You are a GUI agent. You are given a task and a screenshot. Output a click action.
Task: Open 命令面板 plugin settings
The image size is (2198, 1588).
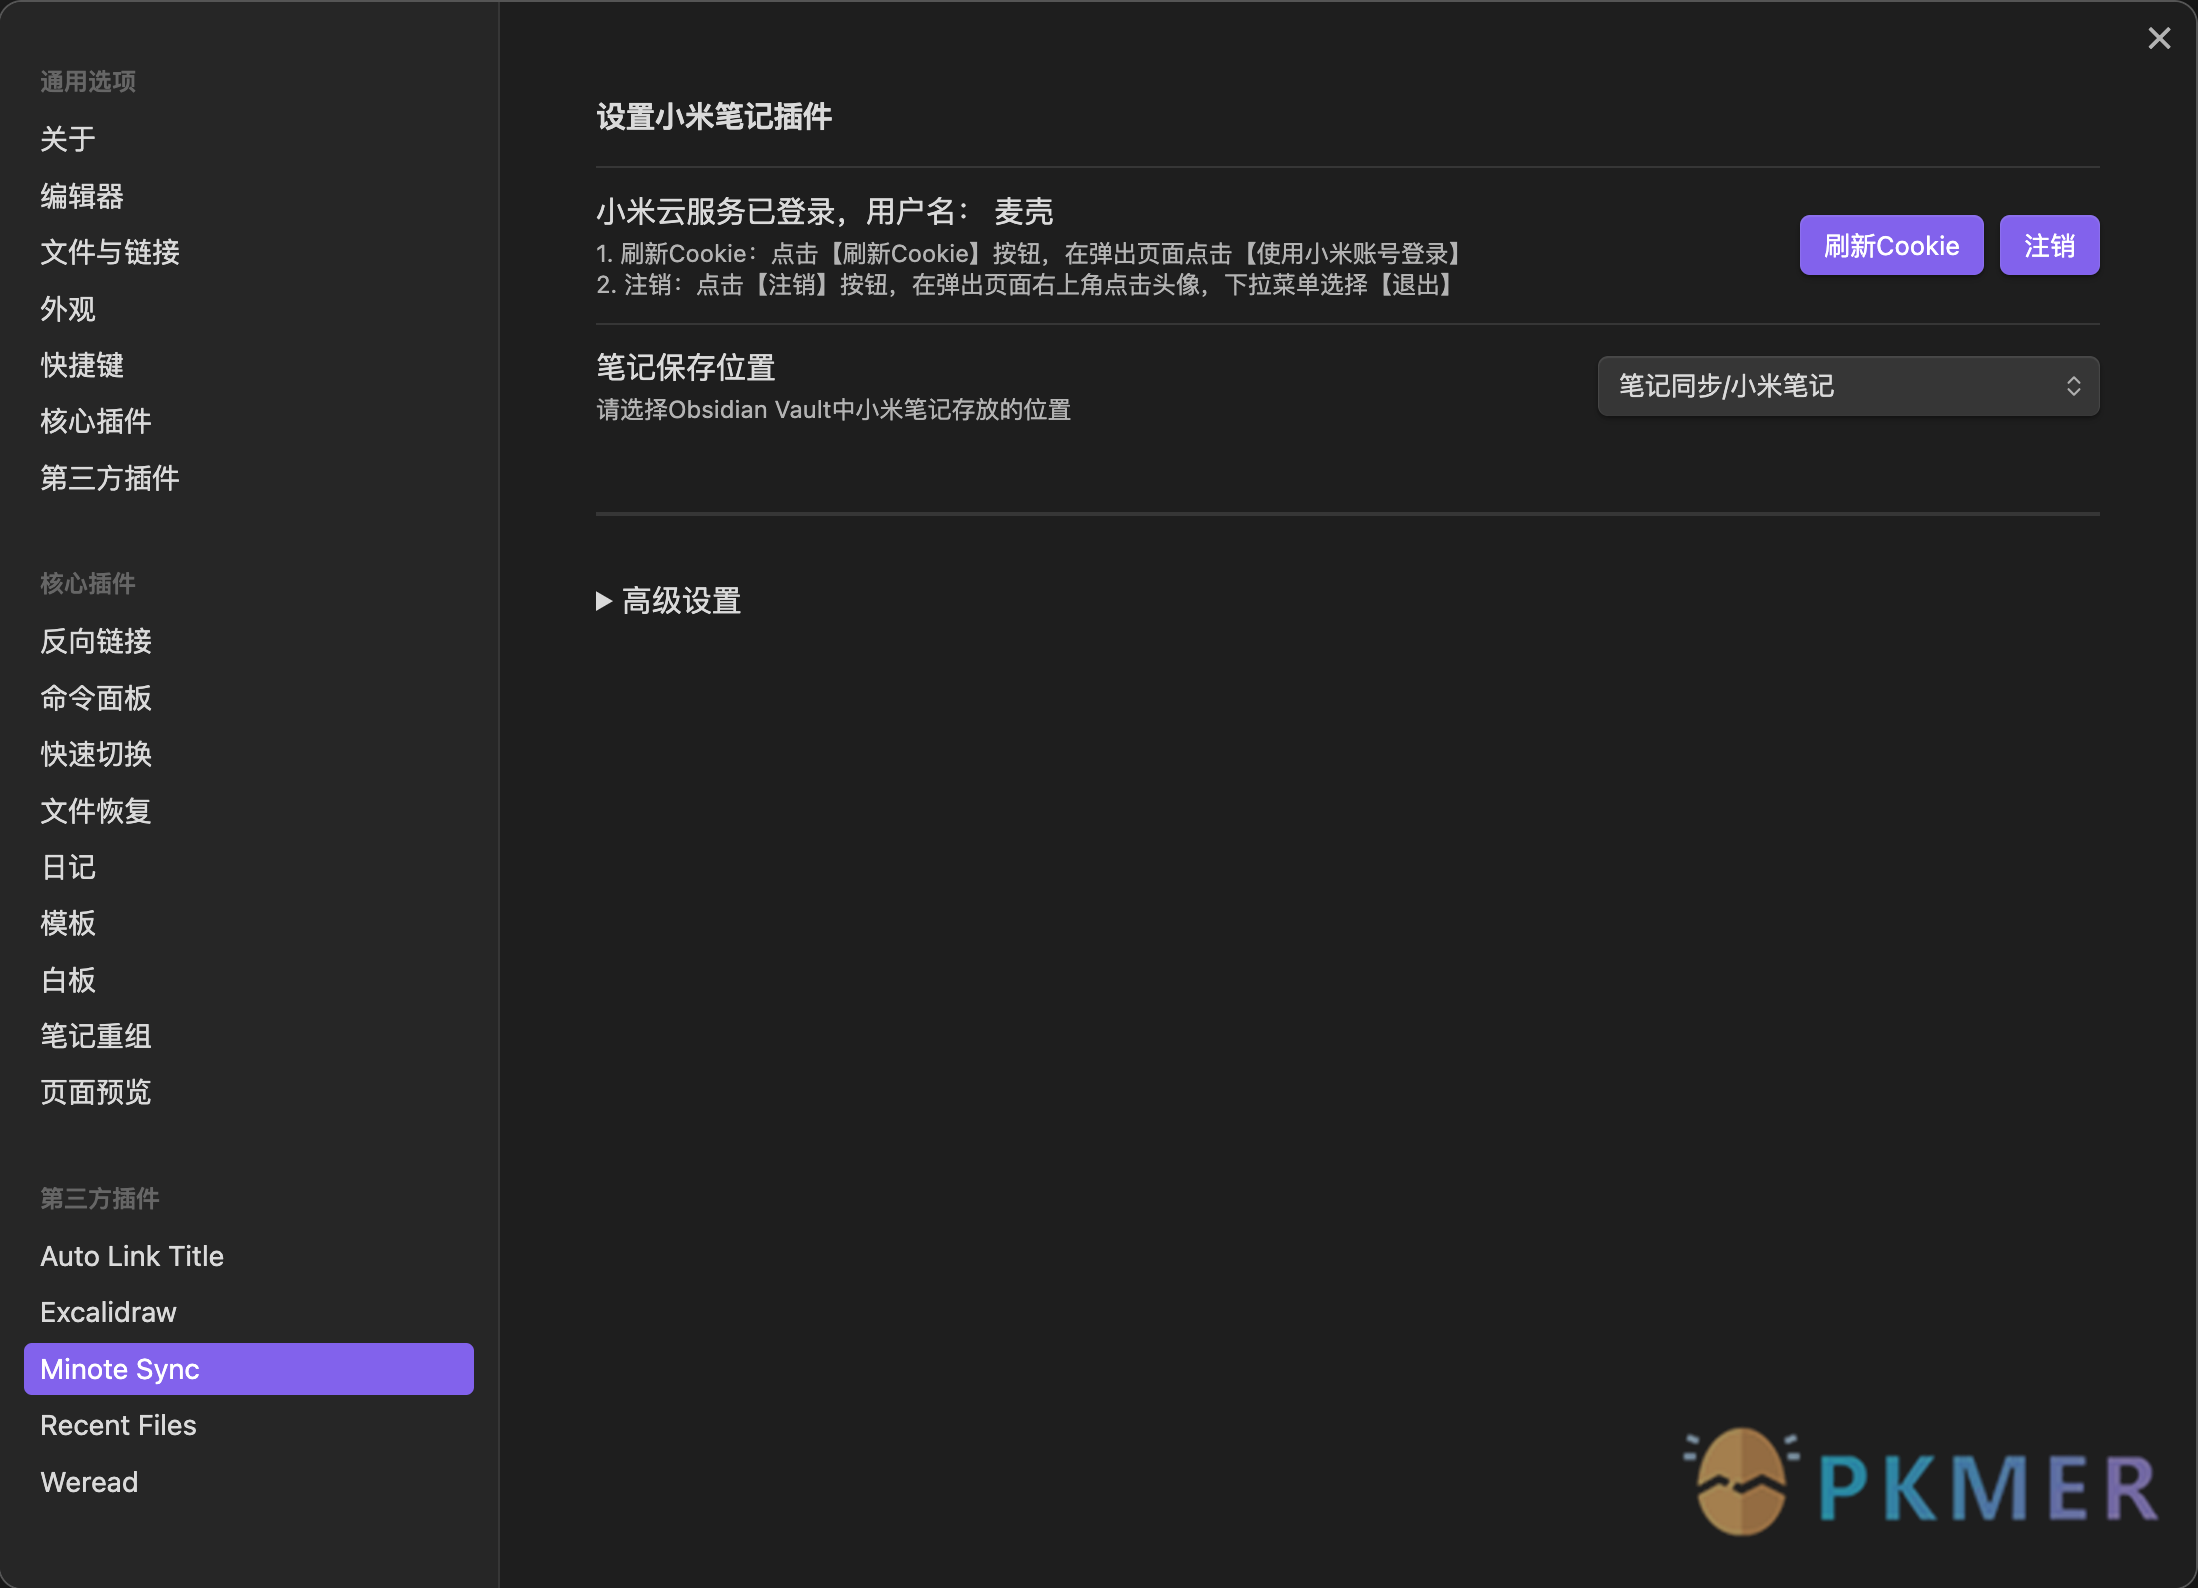click(248, 698)
